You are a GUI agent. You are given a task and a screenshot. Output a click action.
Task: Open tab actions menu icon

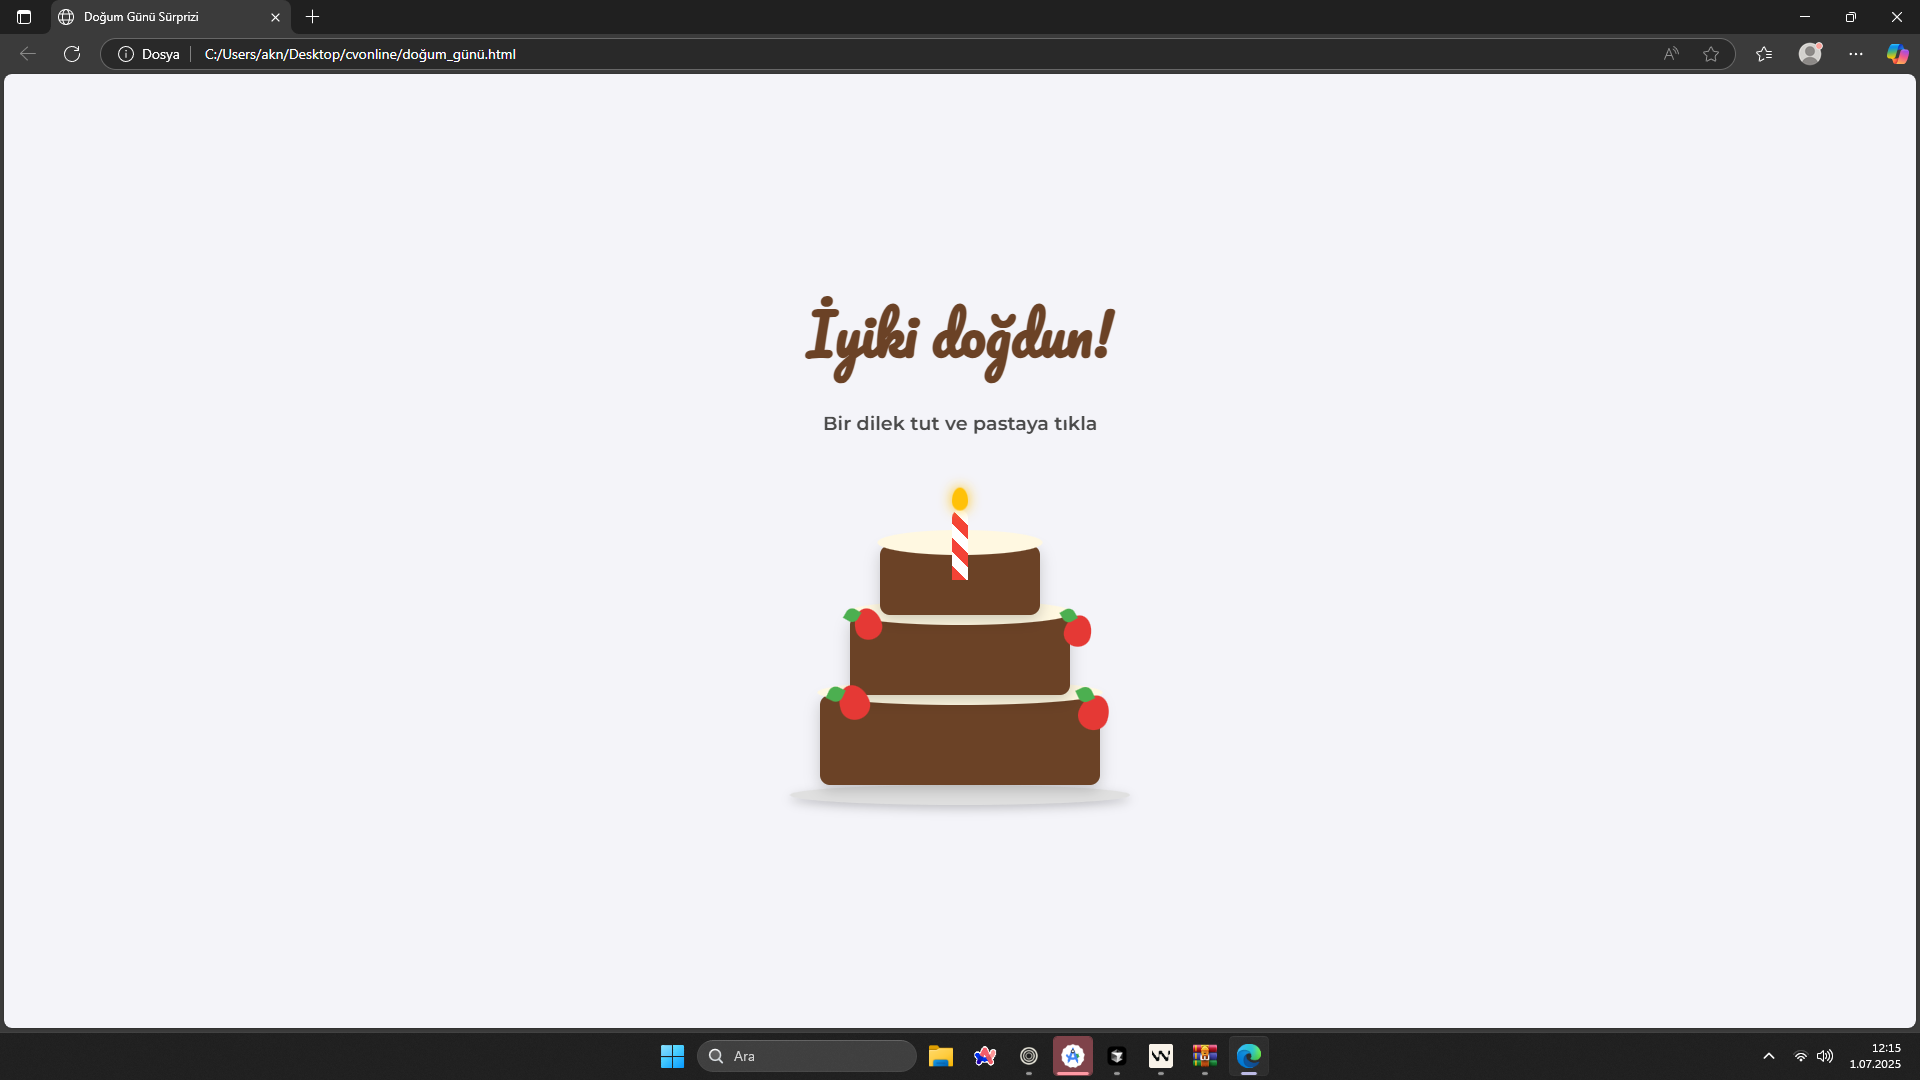coord(24,17)
